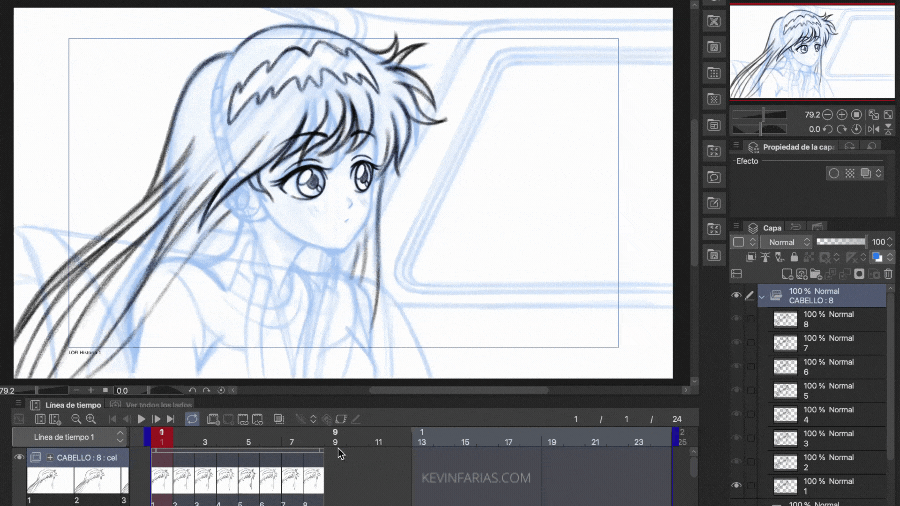Image resolution: width=900 pixels, height=506 pixels.
Task: Rotate canvas left in Navigator
Action: click(x=827, y=129)
